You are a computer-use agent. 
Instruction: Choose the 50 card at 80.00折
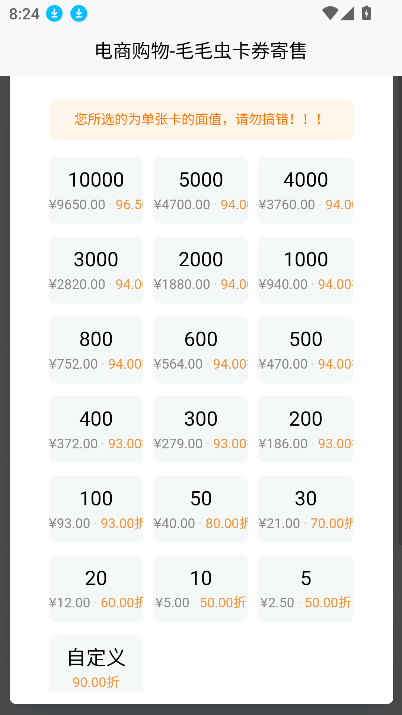pos(201,509)
